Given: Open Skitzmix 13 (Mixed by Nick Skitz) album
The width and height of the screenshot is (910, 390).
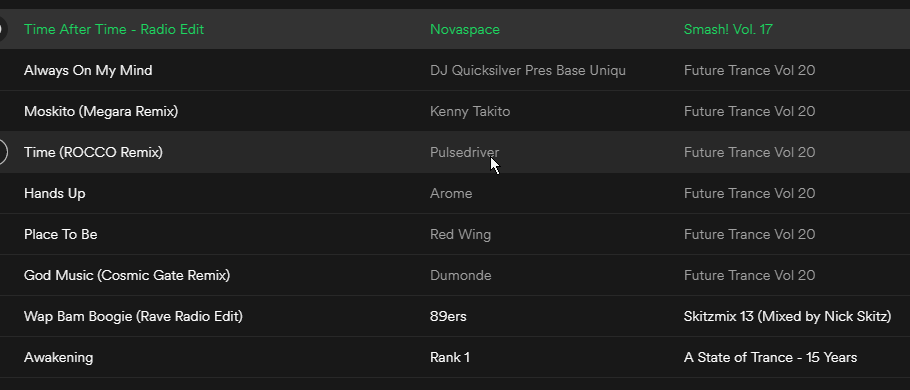Looking at the screenshot, I should (x=787, y=316).
